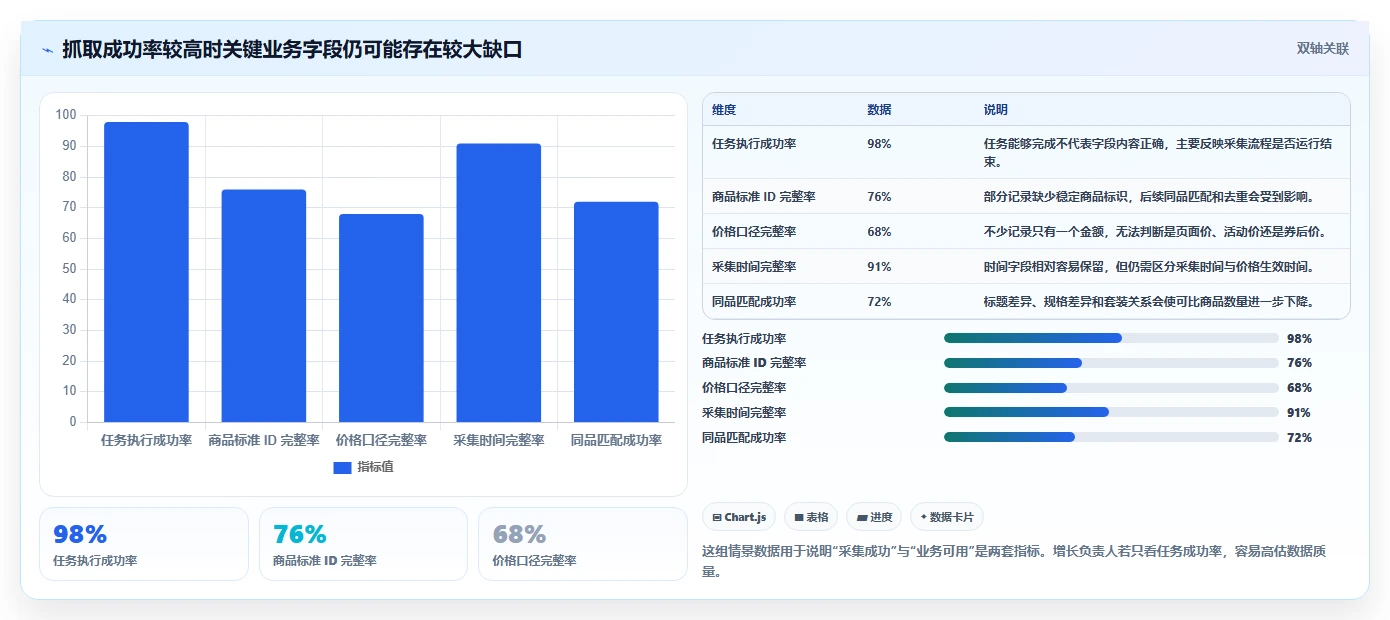Click table cell 采集时间完整率
Image resolution: width=1390 pixels, height=620 pixels.
(x=754, y=267)
